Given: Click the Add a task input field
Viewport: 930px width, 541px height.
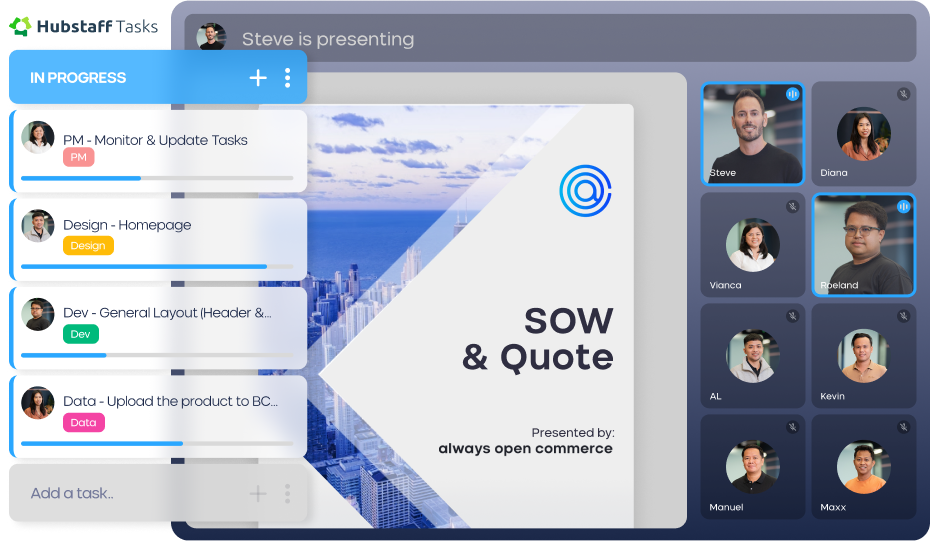Looking at the screenshot, I should click(x=158, y=493).
